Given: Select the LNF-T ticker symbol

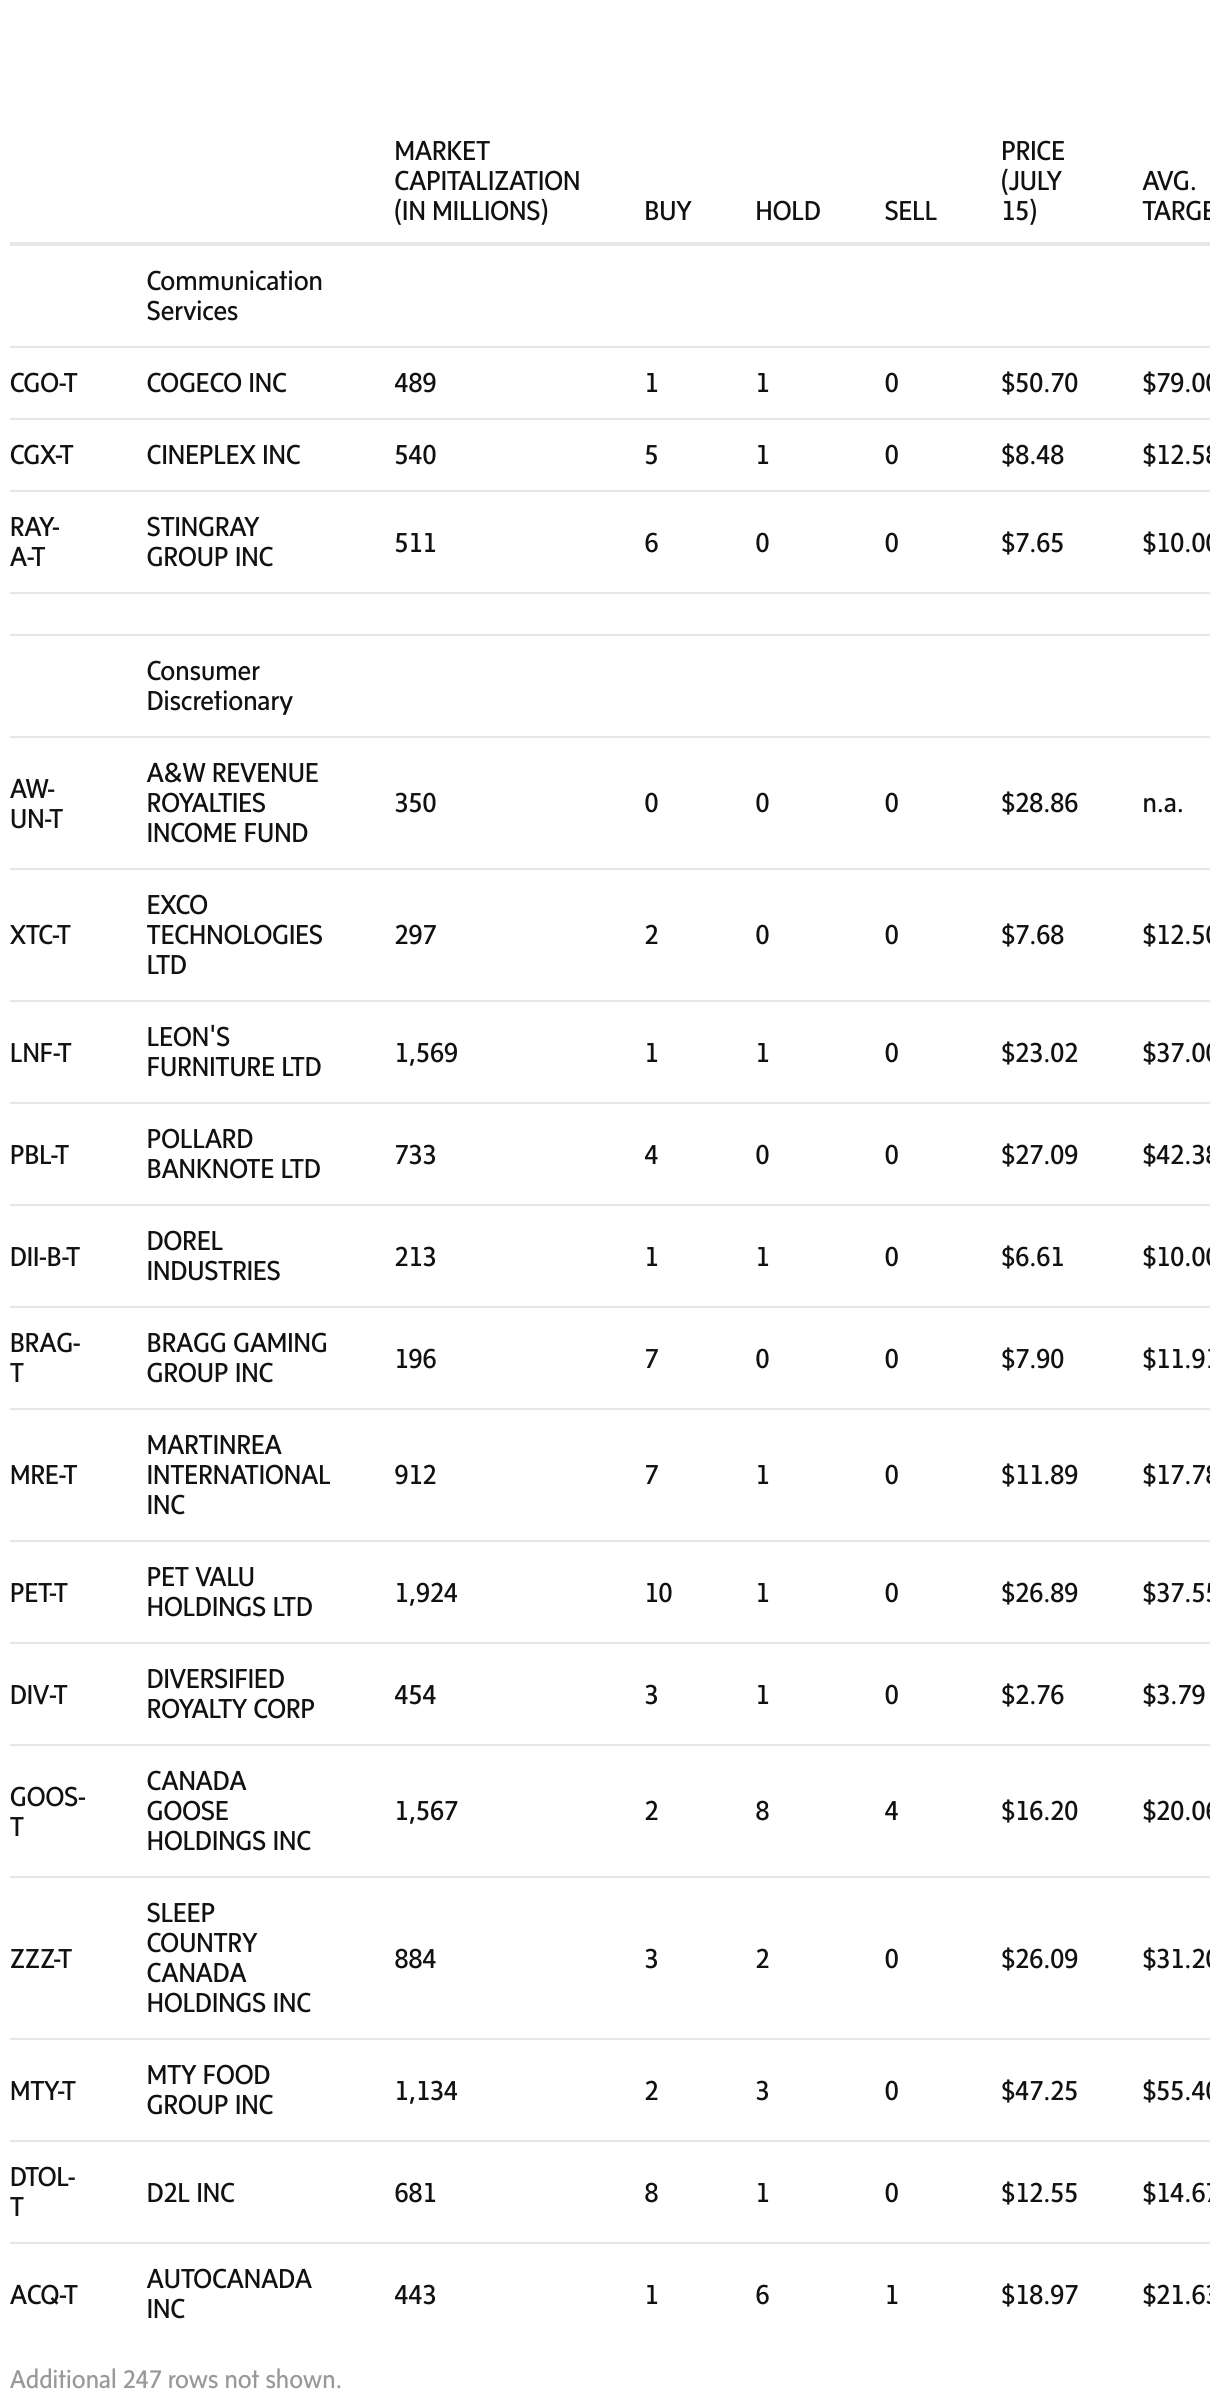Looking at the screenshot, I should (x=40, y=1053).
